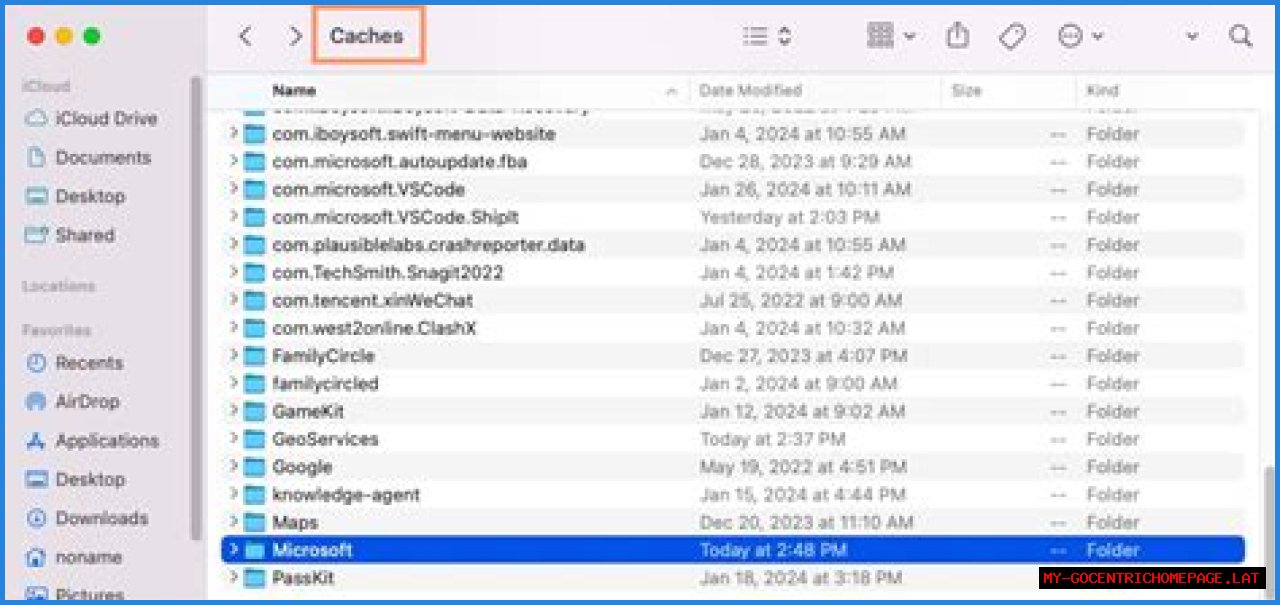Sort by the Name column header

click(294, 91)
